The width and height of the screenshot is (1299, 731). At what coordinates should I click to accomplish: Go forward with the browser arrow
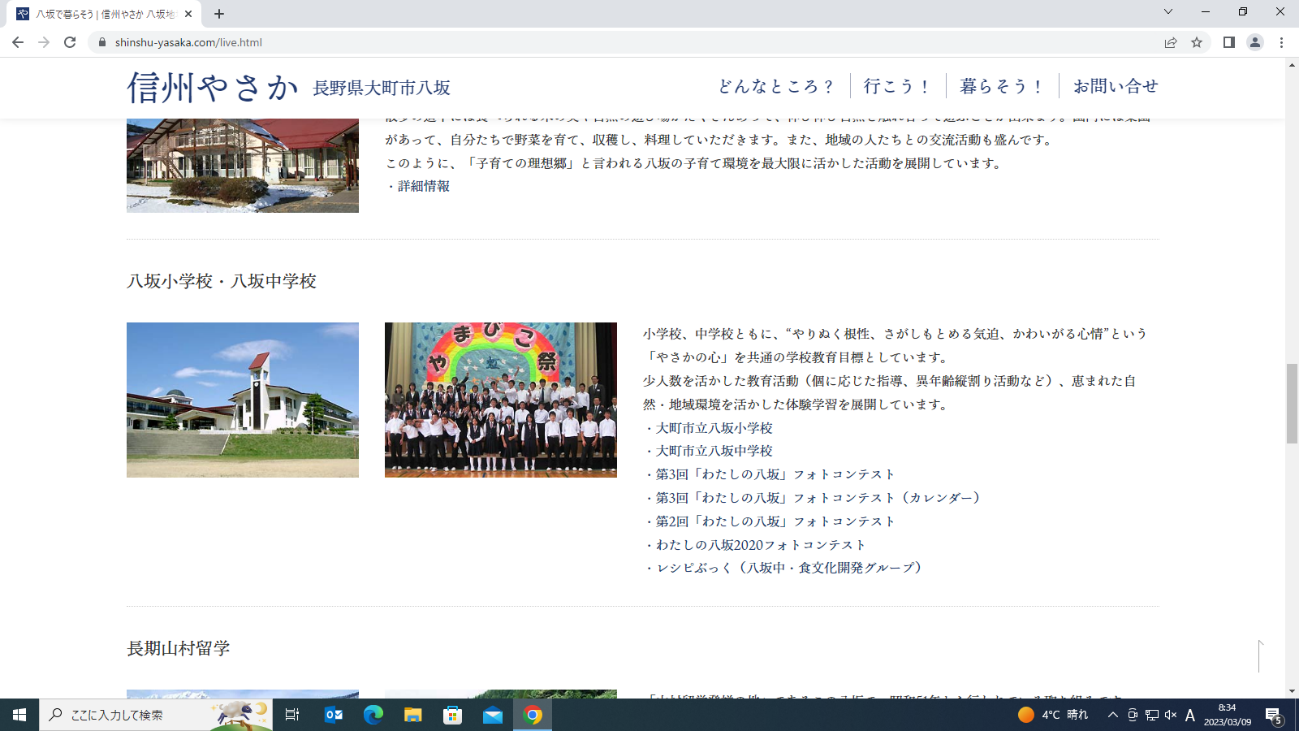point(43,42)
